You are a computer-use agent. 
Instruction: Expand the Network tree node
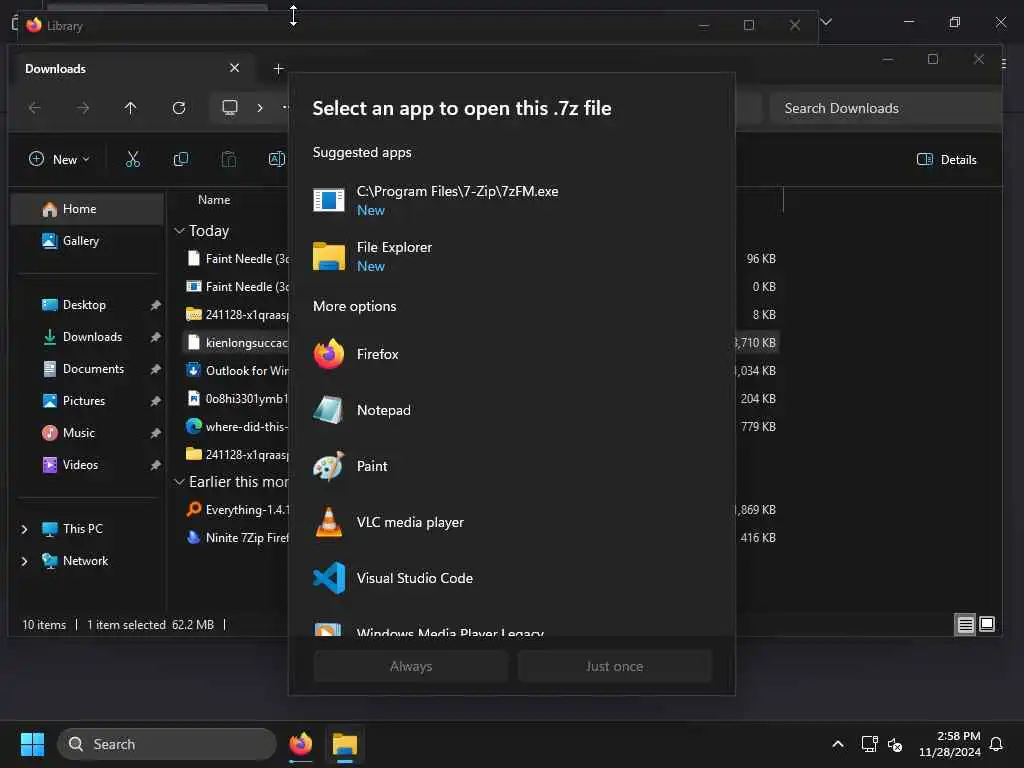pyautogui.click(x=25, y=561)
